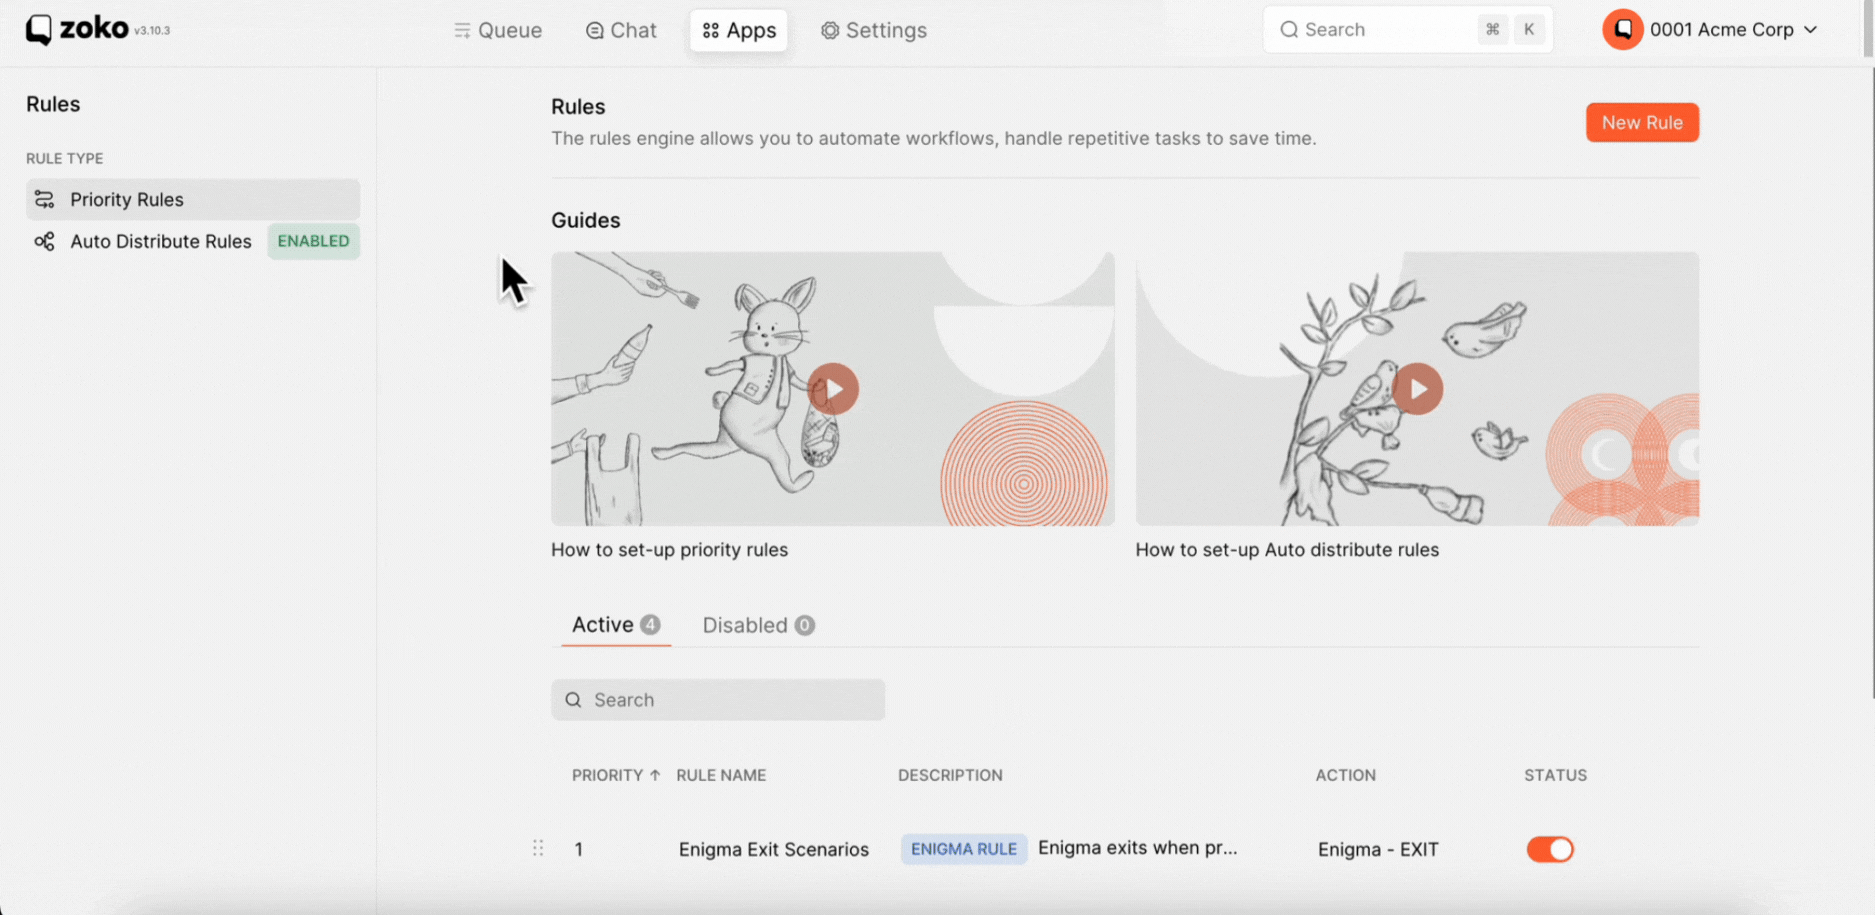Click the Acme Corp account avatar

[x=1622, y=30]
